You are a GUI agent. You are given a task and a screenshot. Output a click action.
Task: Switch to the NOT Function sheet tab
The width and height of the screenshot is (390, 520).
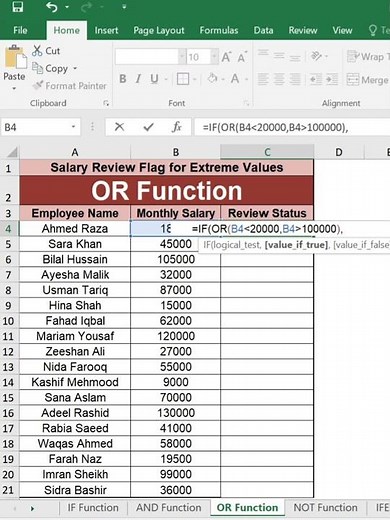tap(325, 508)
